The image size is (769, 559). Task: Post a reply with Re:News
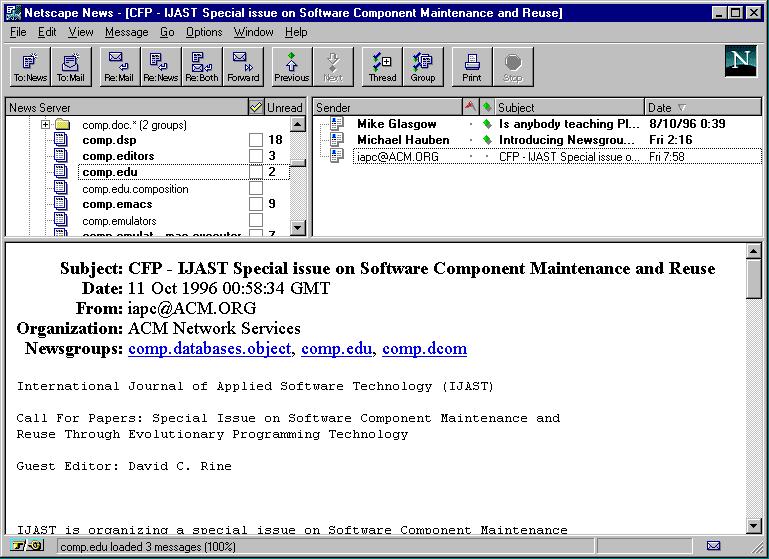coord(161,67)
